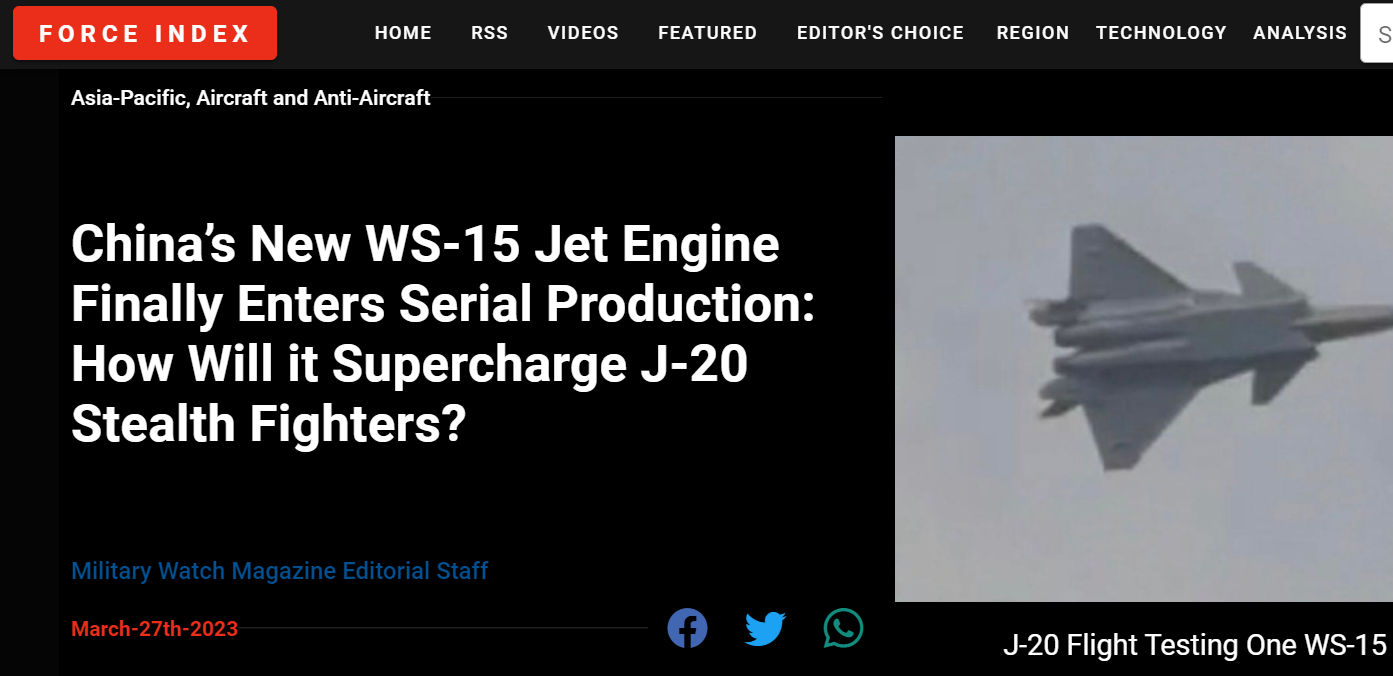Click the J-20 Flight Testing caption
The width and height of the screenshot is (1393, 676).
(x=1195, y=645)
